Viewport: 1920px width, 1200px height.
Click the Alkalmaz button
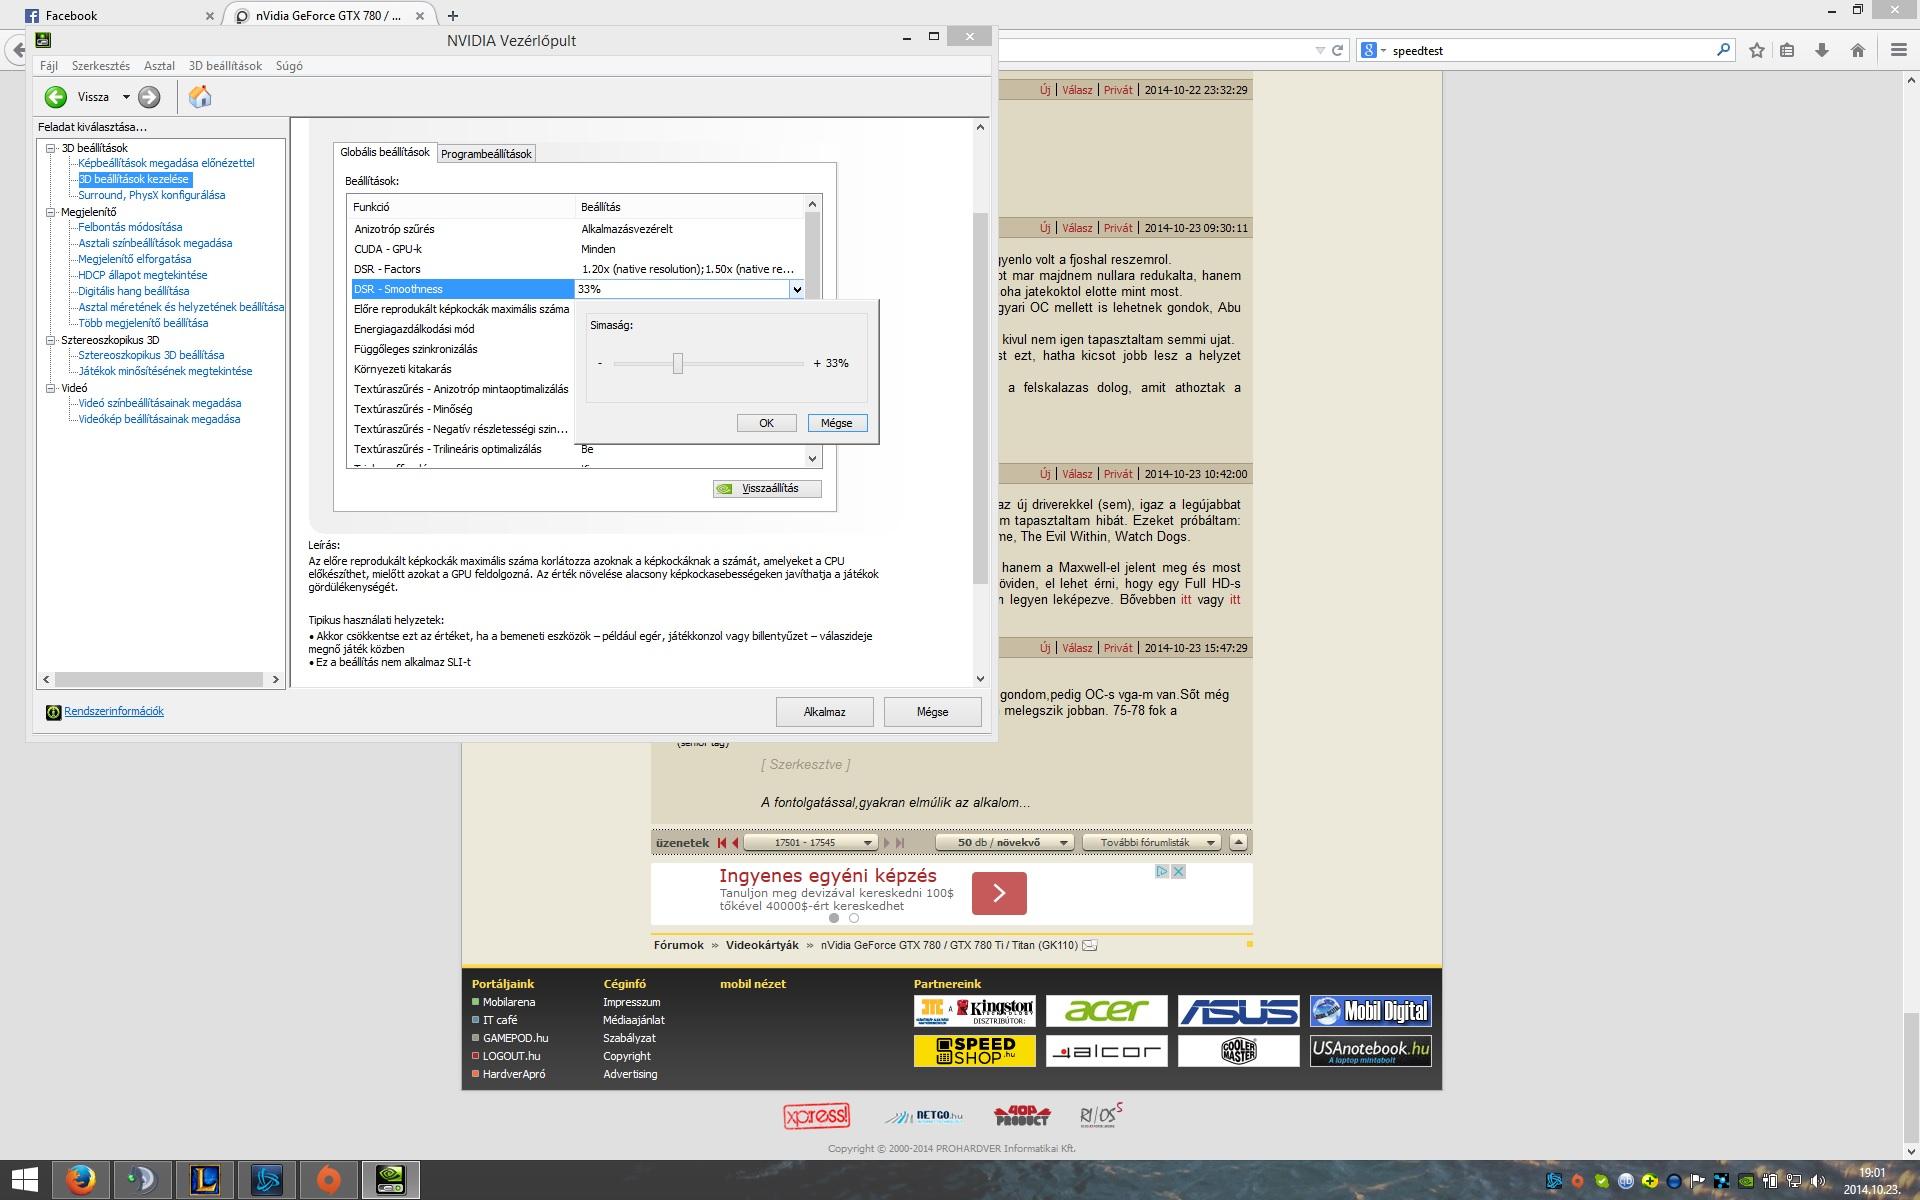tap(825, 712)
